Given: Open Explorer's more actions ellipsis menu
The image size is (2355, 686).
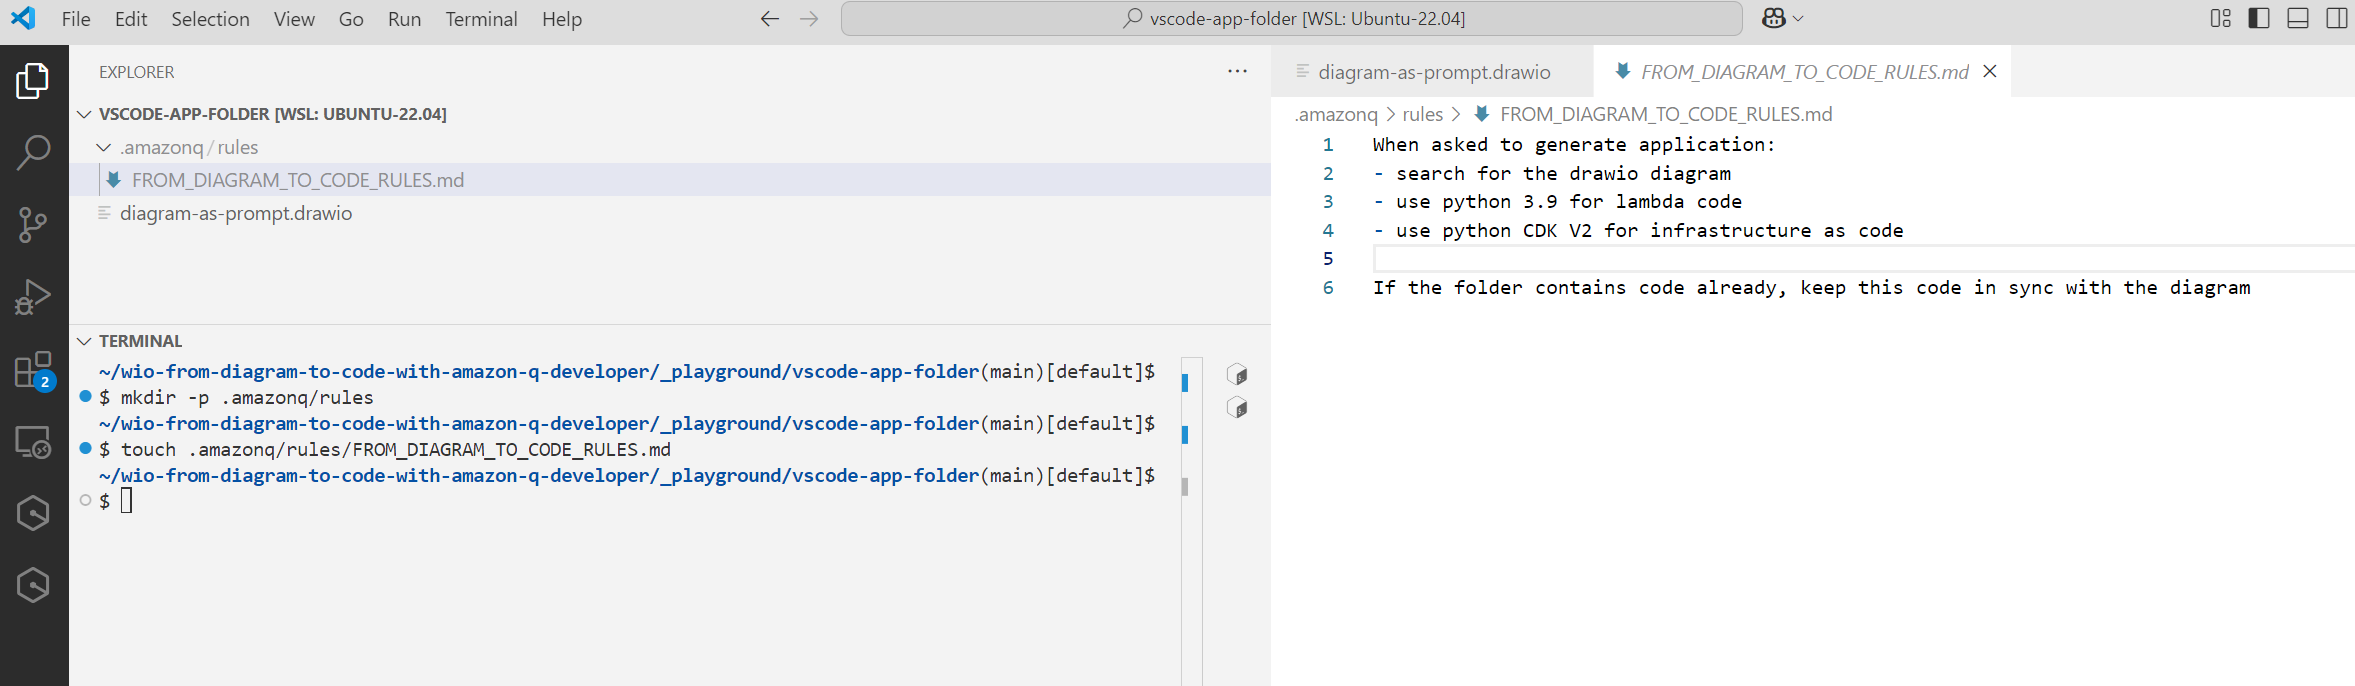Looking at the screenshot, I should point(1237,71).
